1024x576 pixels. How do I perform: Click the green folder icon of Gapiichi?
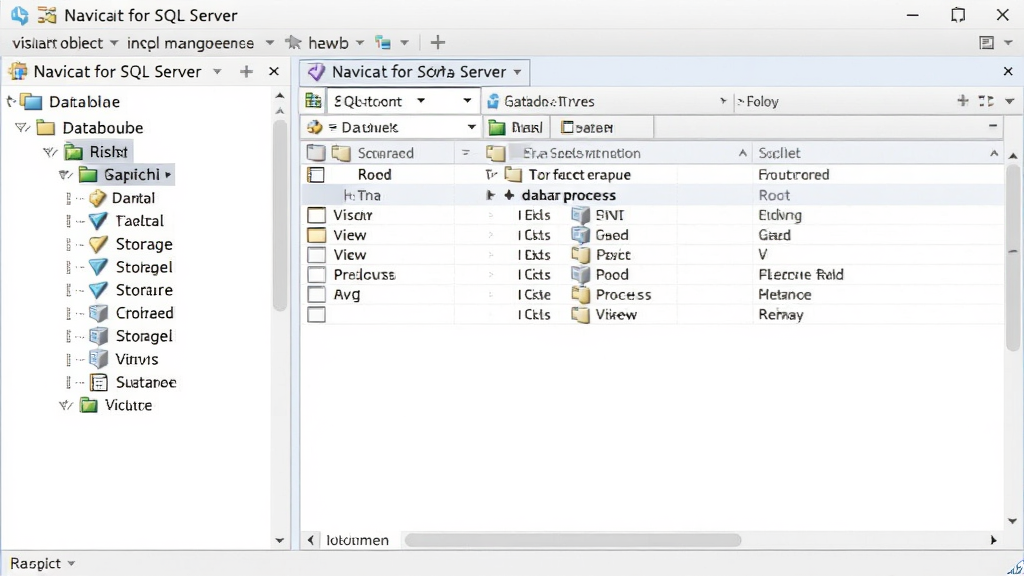click(88, 174)
